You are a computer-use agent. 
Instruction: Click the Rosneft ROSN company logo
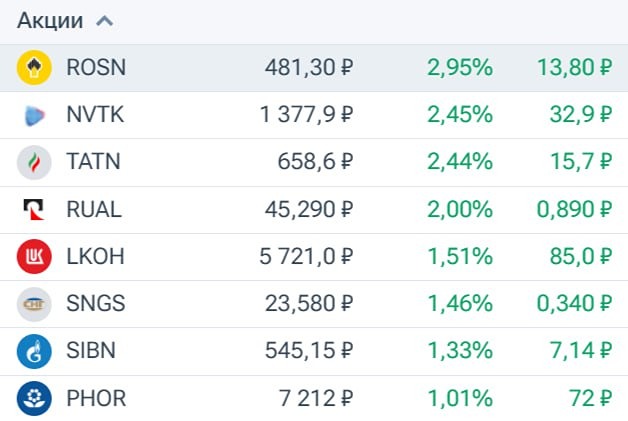click(34, 68)
